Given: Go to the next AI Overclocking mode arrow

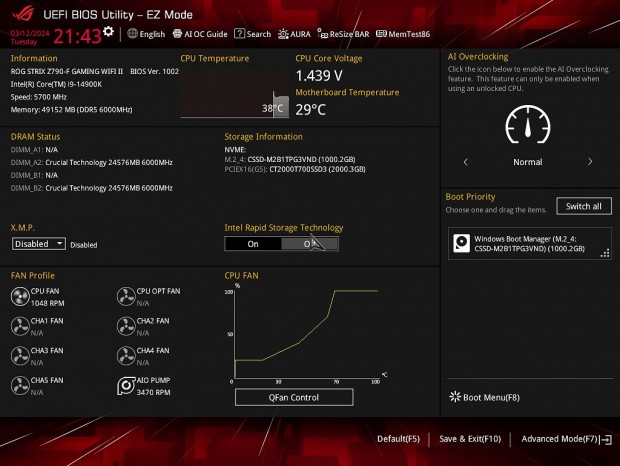Looking at the screenshot, I should coord(590,161).
